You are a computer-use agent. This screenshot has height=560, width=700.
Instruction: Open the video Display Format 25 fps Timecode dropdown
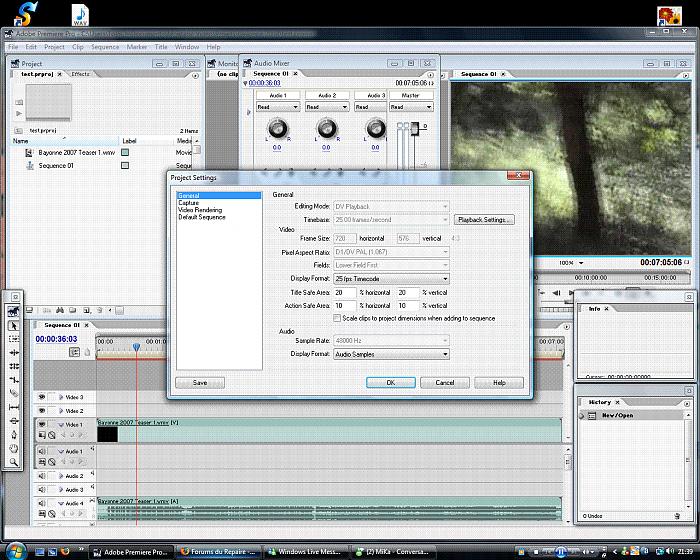[x=392, y=279]
